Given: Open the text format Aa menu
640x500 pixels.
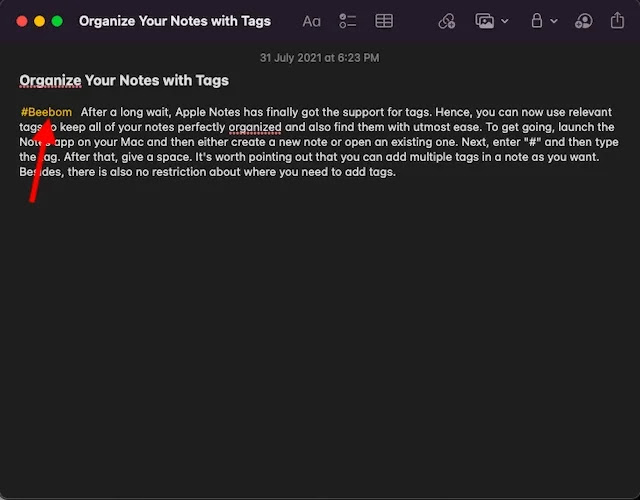Looking at the screenshot, I should pos(311,21).
